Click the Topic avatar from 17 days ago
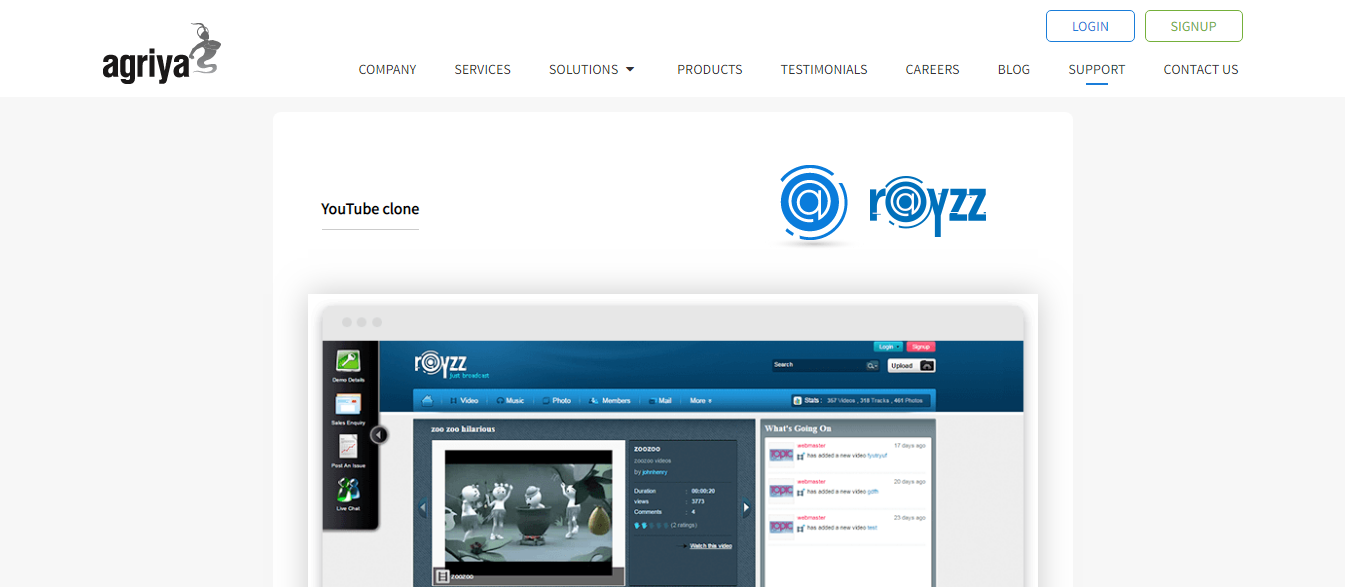1345x587 pixels. [x=781, y=455]
